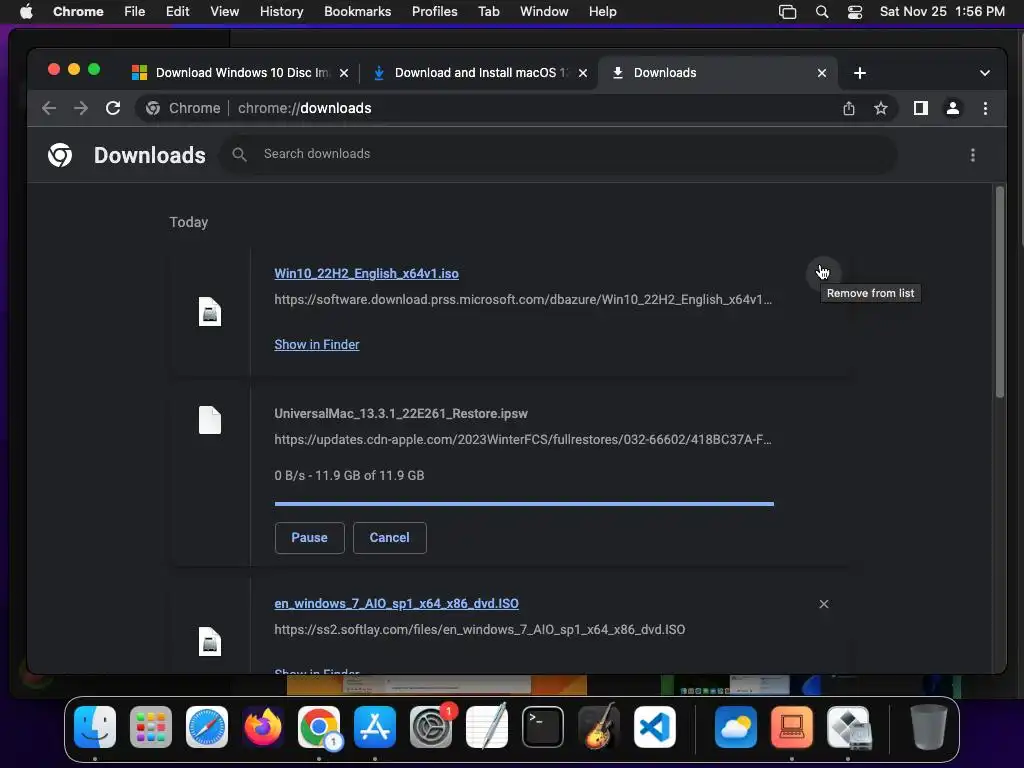Open Terminal from the Dock
The height and width of the screenshot is (768, 1024).
tap(543, 727)
